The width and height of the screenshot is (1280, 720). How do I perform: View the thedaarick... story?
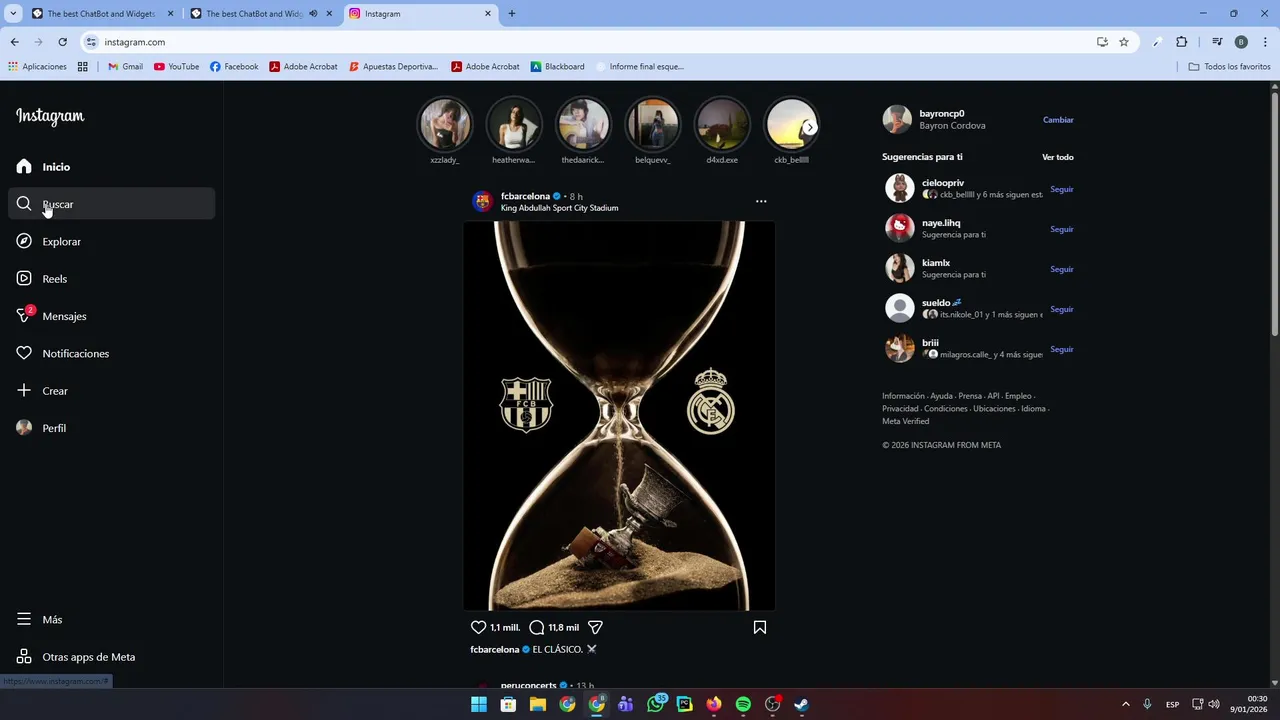coord(583,125)
